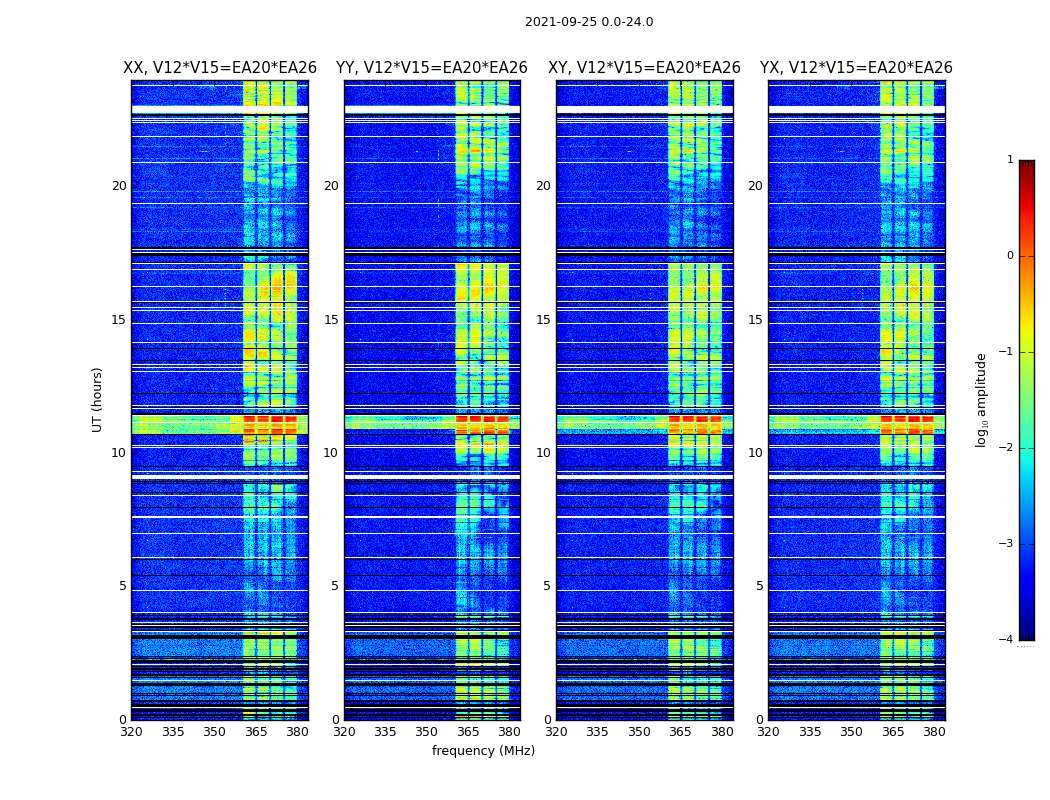This screenshot has width=1050, height=800.
Task: Click the XX, V12*V15=EA20*EA26 panel title
Action: 220,68
